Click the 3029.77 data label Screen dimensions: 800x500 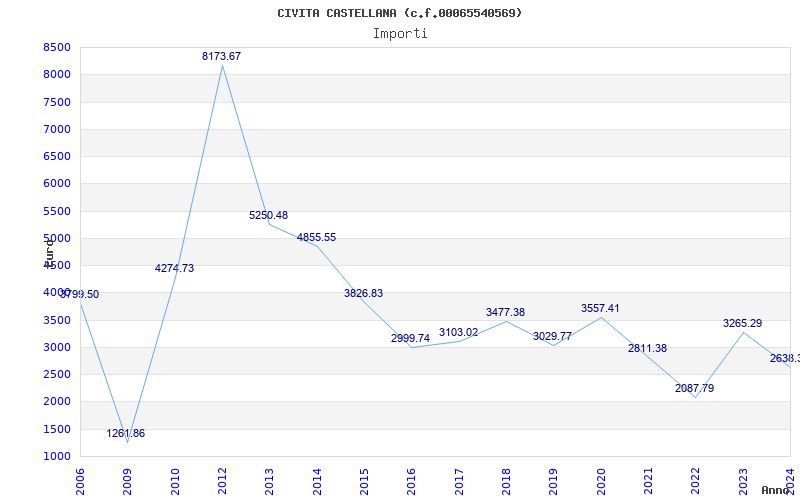[552, 337]
